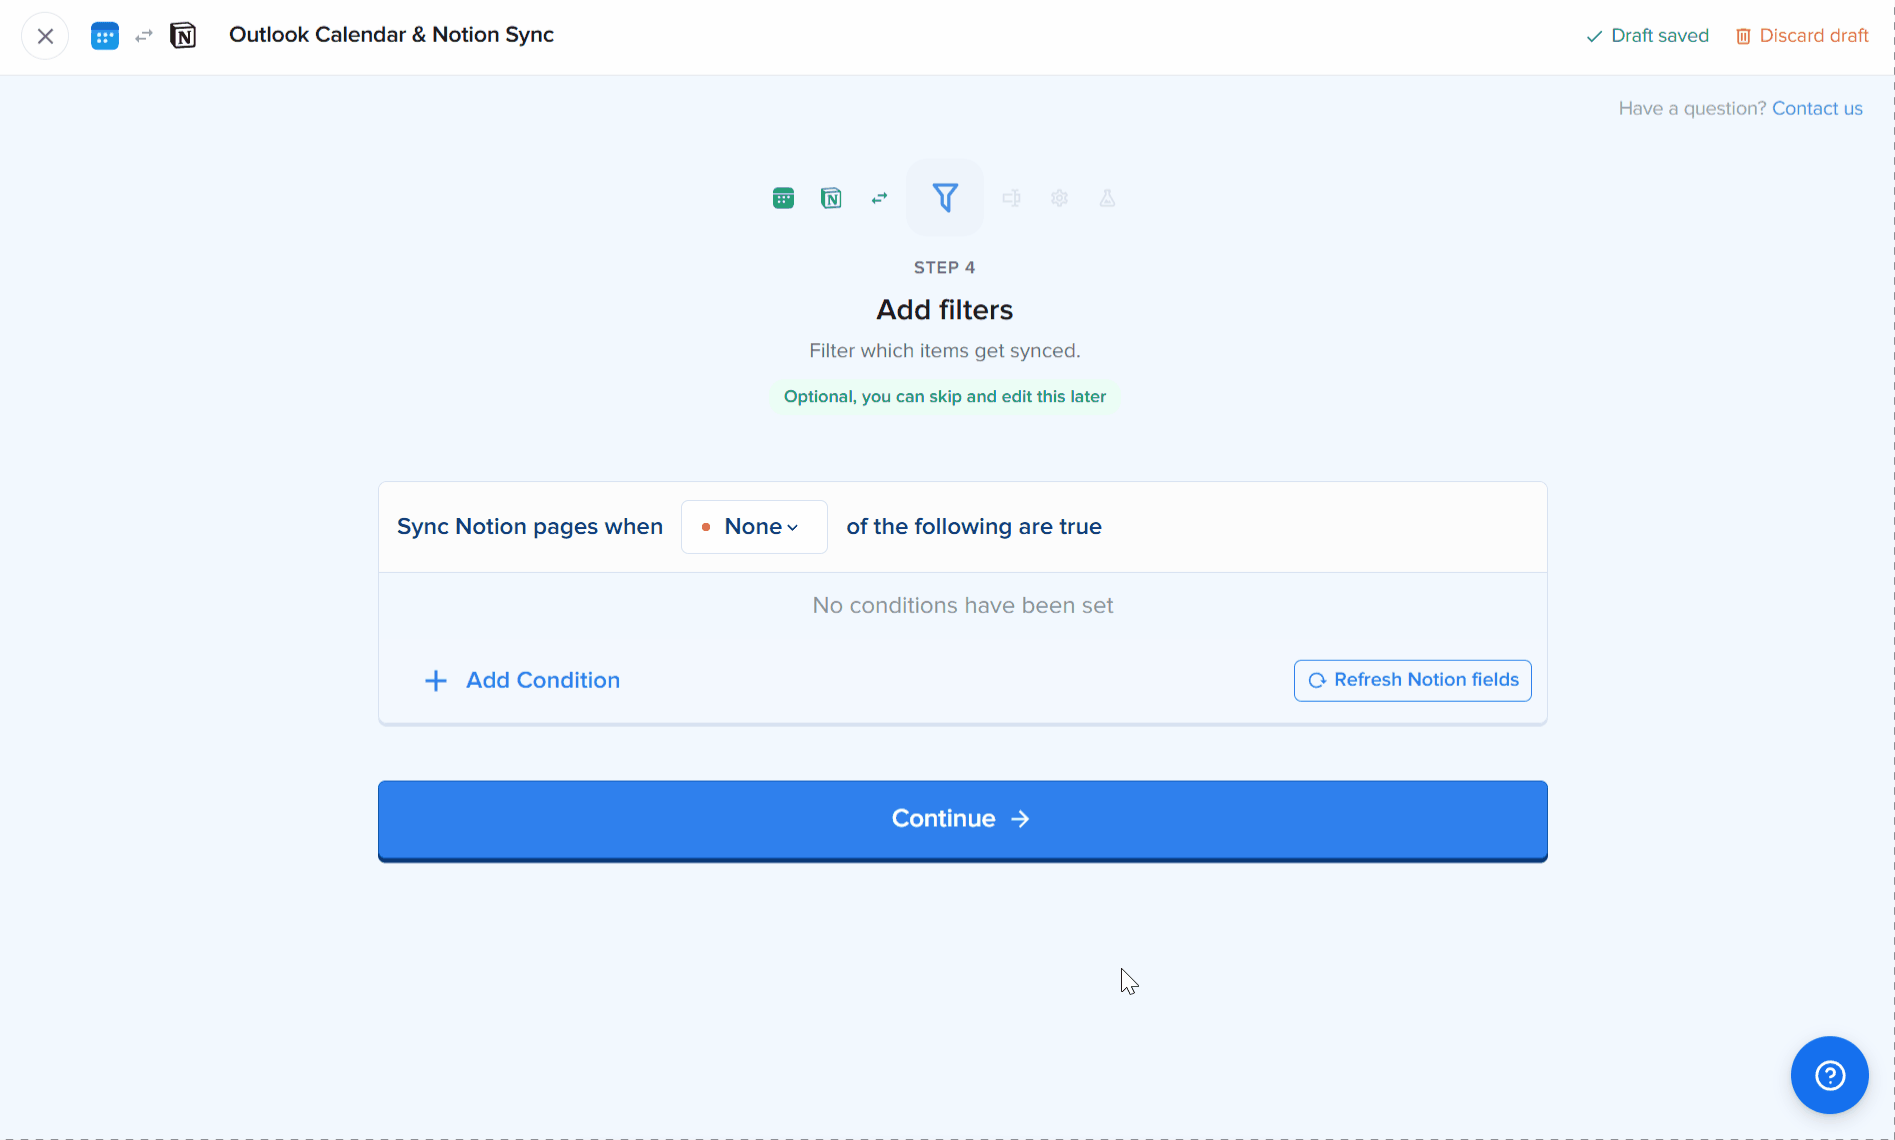Click the plus icon beside Add Condition
1895x1140 pixels.
click(x=436, y=681)
